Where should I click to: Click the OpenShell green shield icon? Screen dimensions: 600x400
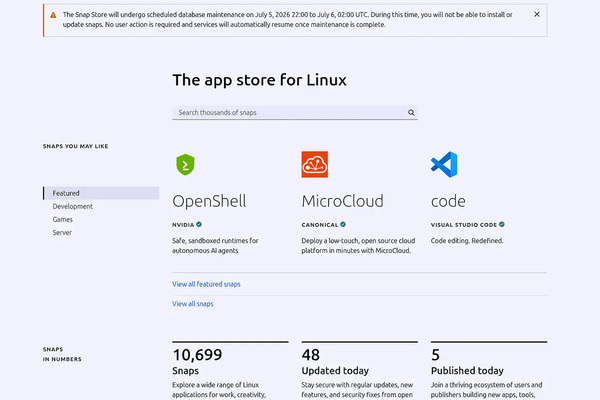185,165
